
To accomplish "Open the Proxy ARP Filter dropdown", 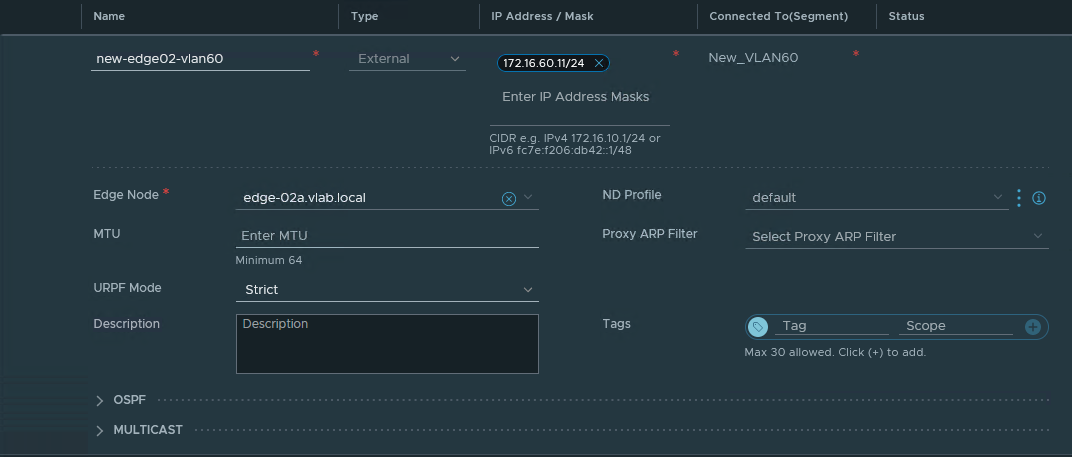I will coord(896,237).
